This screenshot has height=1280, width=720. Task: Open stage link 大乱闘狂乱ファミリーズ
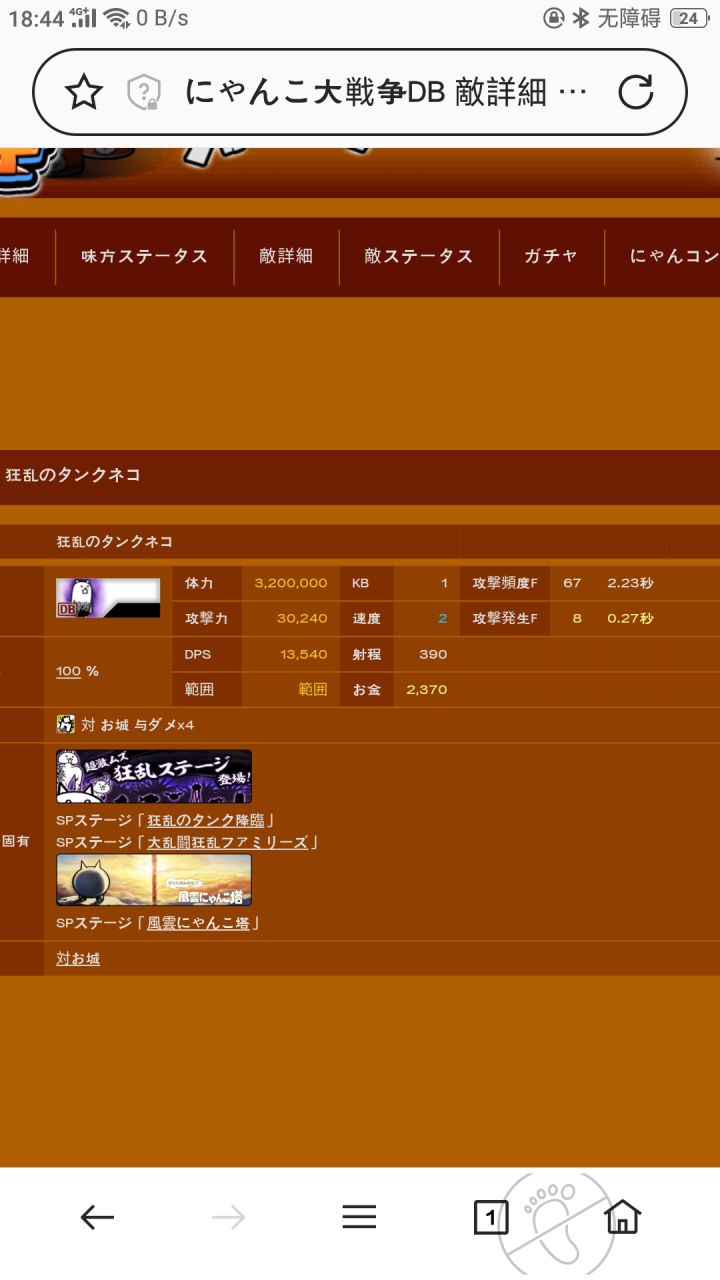pos(227,842)
